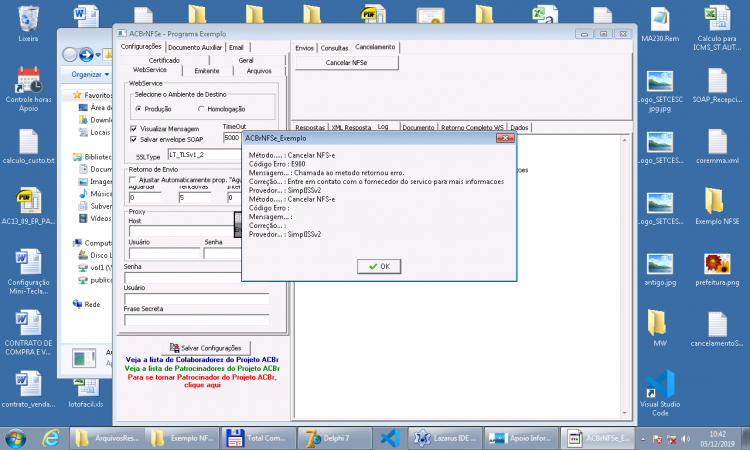Open the MW folder icon

pos(660,328)
